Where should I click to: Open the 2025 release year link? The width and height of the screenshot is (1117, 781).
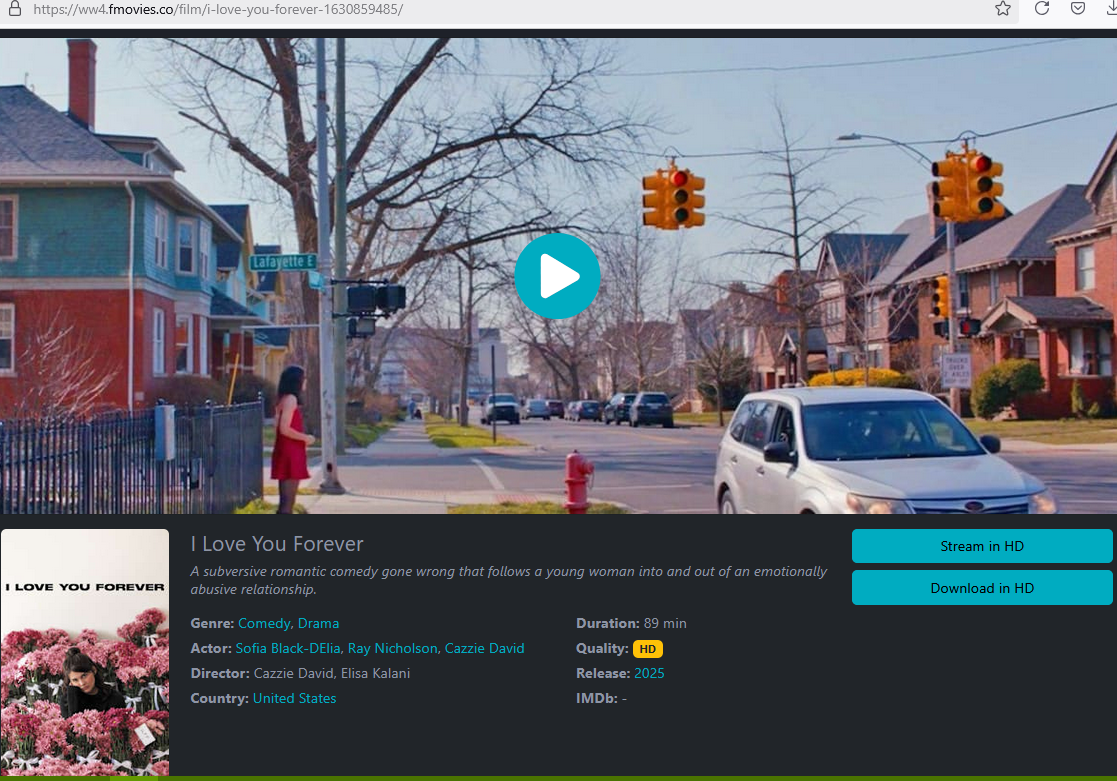(x=649, y=673)
